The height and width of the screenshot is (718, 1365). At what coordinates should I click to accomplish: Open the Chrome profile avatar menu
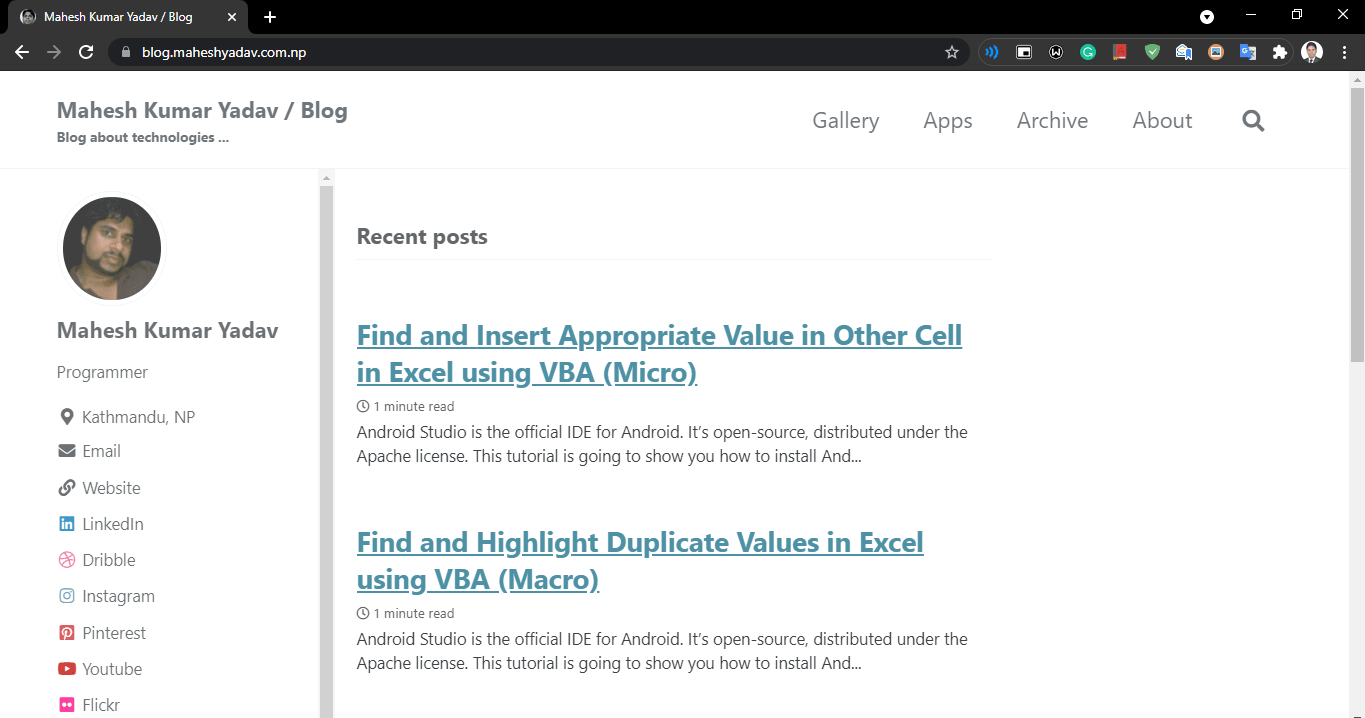[x=1312, y=52]
